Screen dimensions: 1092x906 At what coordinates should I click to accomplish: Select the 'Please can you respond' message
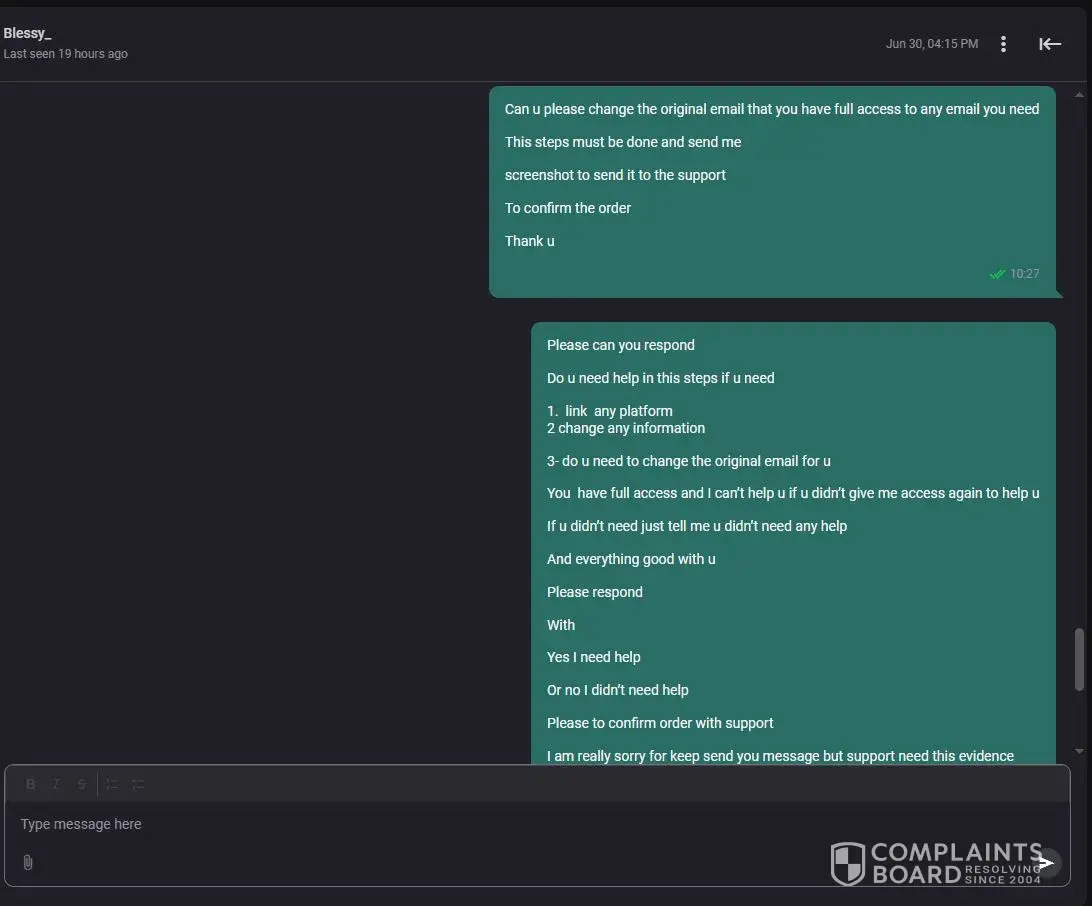(x=620, y=345)
